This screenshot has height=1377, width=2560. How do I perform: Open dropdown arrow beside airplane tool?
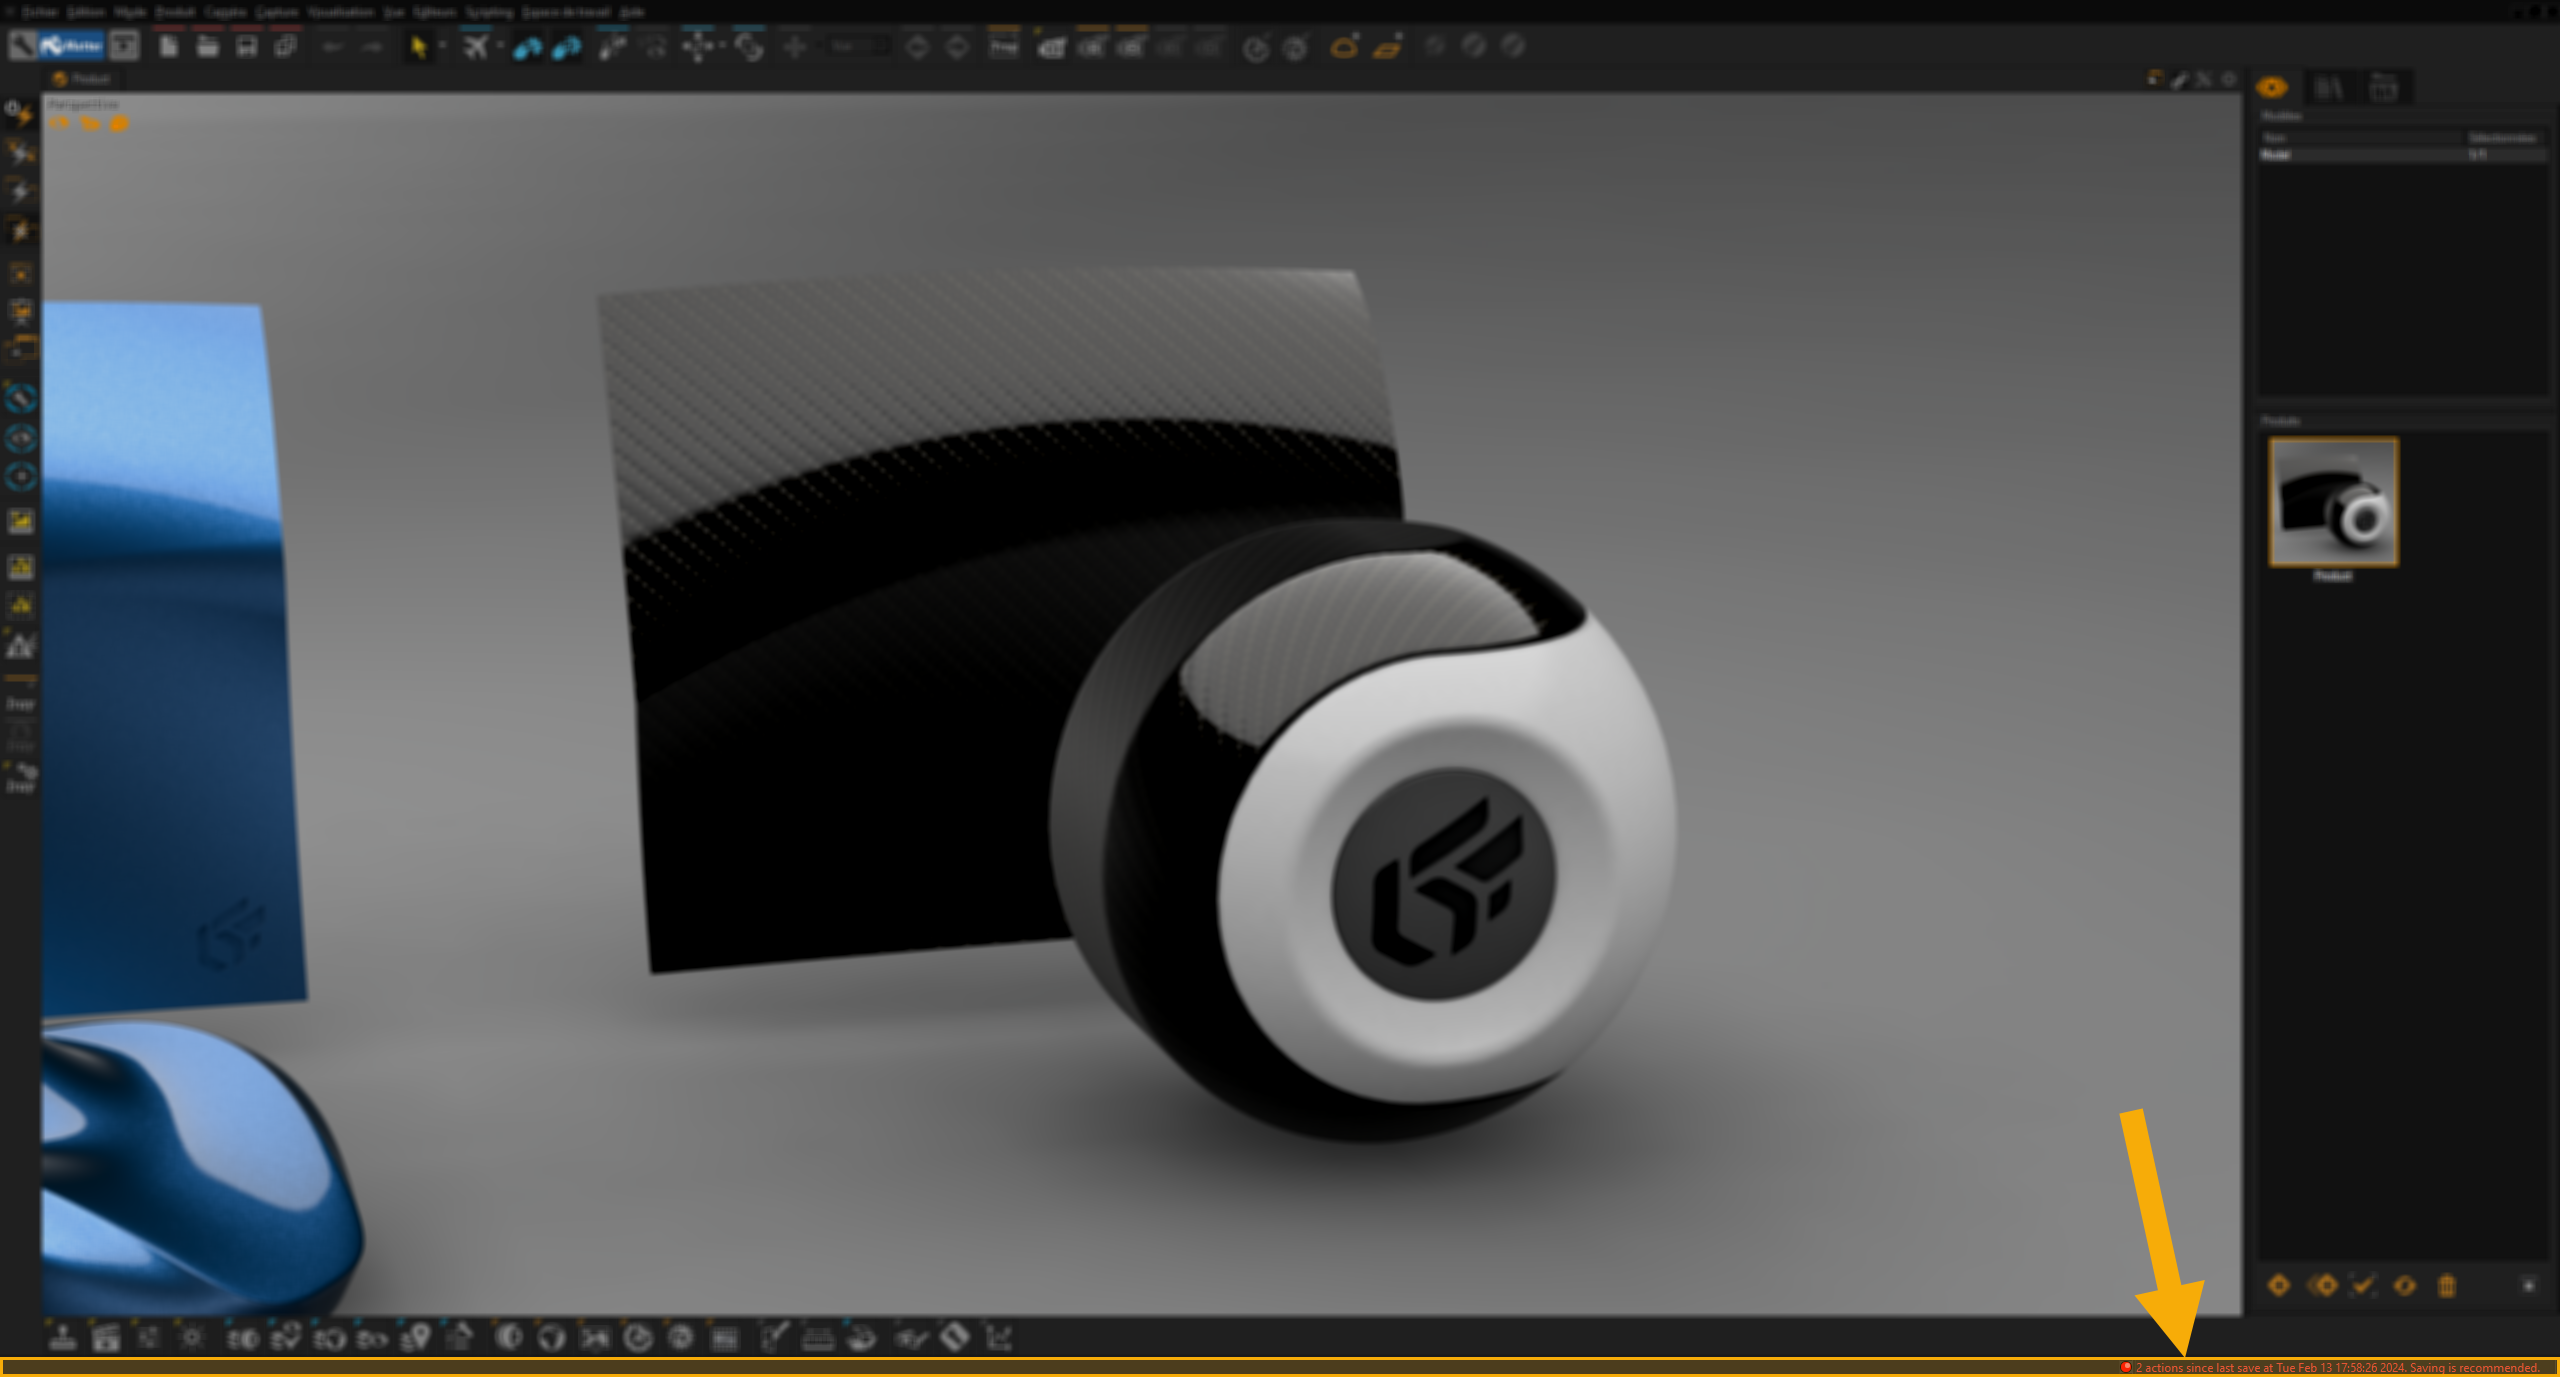click(x=500, y=45)
